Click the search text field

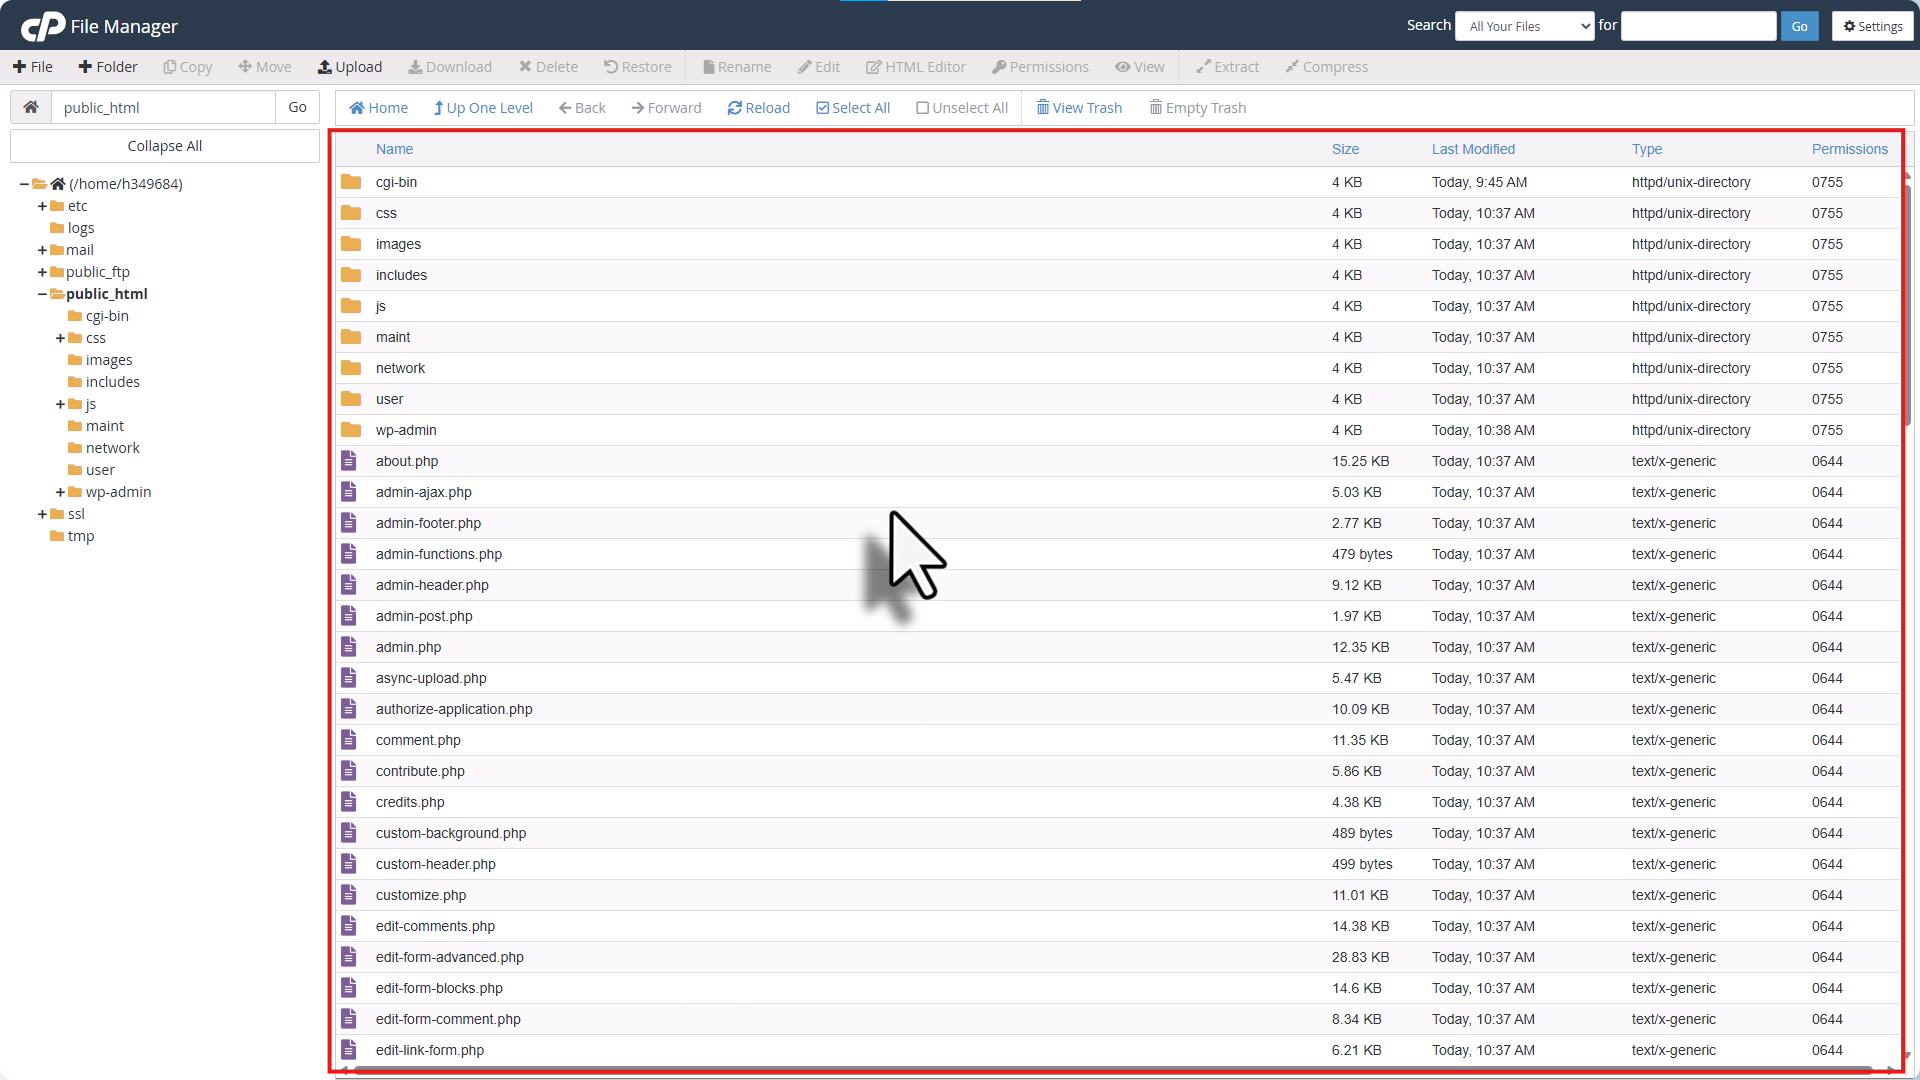(1698, 26)
